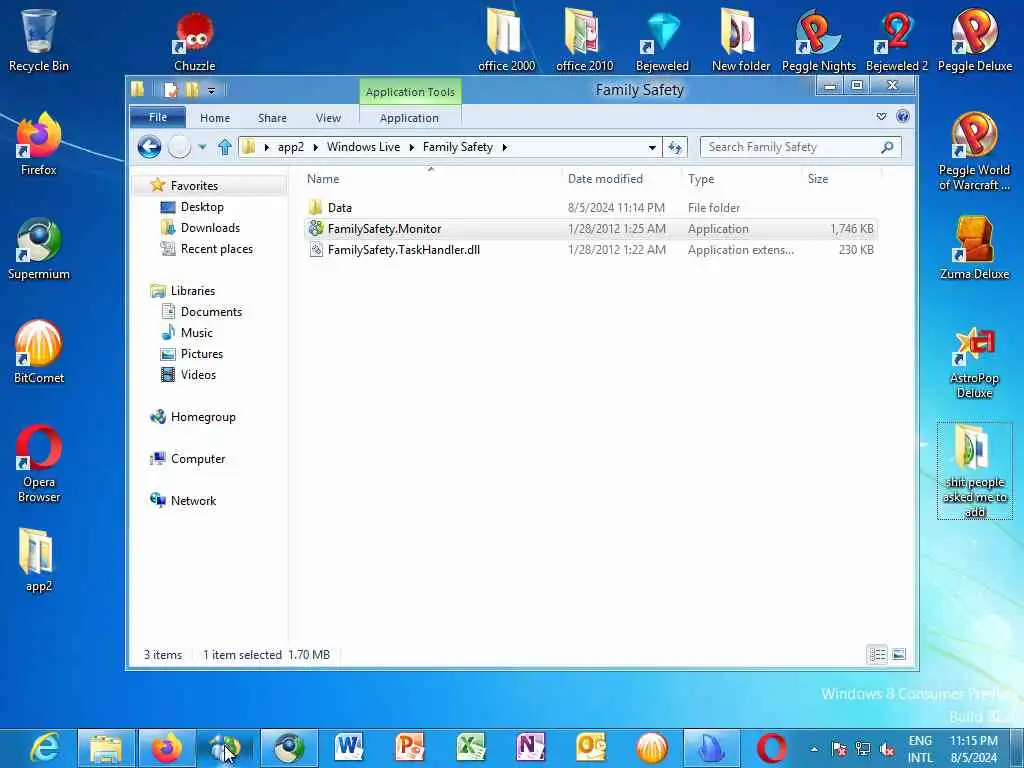
Task: Click the search magnifier icon
Action: (887, 148)
